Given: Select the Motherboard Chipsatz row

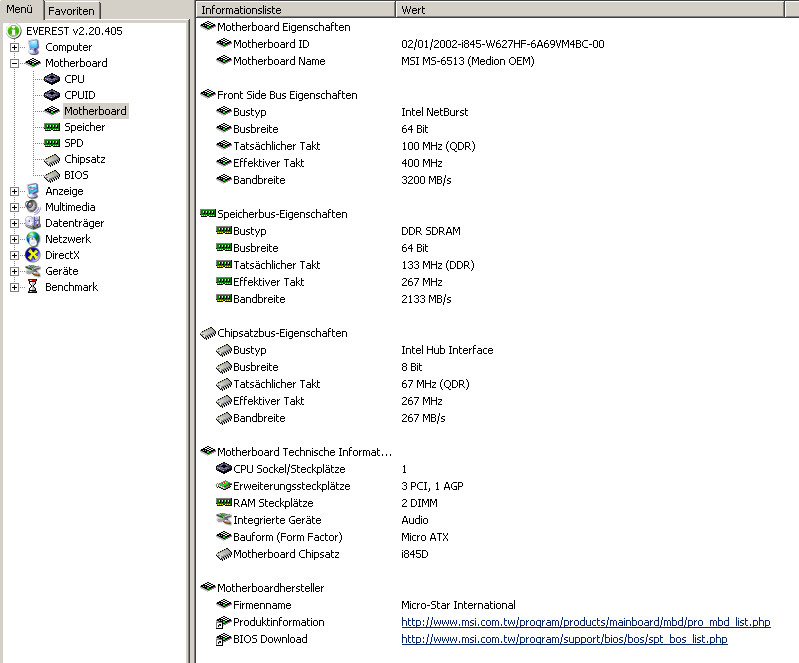Looking at the screenshot, I should 322,553.
